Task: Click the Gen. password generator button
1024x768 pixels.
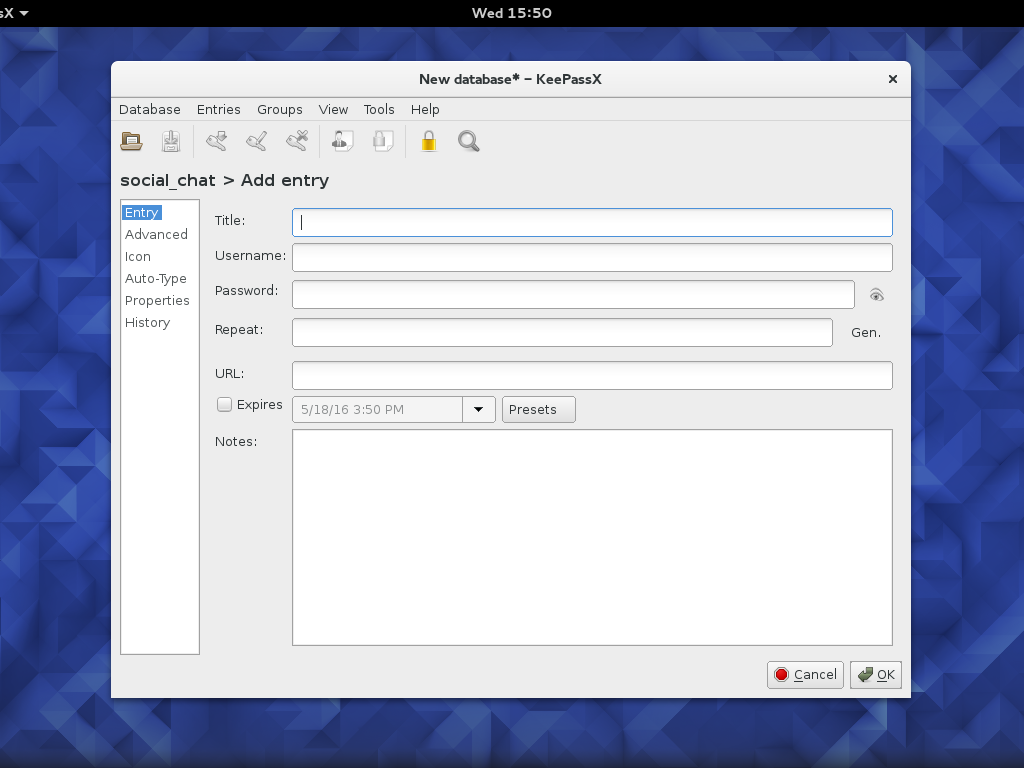Action: pyautogui.click(x=866, y=332)
